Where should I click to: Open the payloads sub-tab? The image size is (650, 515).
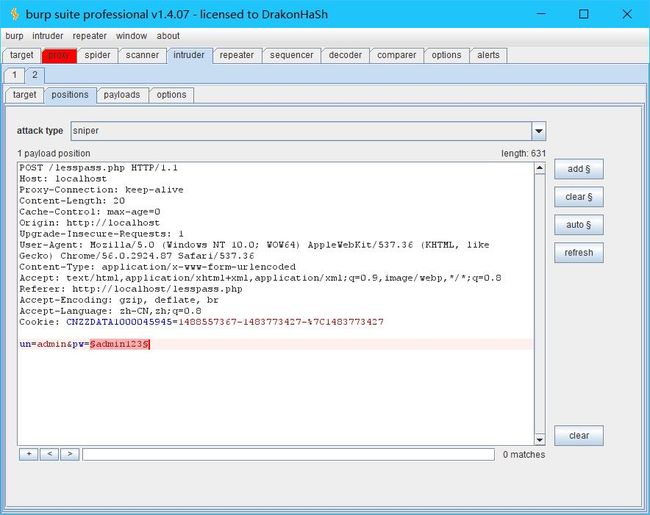[122, 95]
